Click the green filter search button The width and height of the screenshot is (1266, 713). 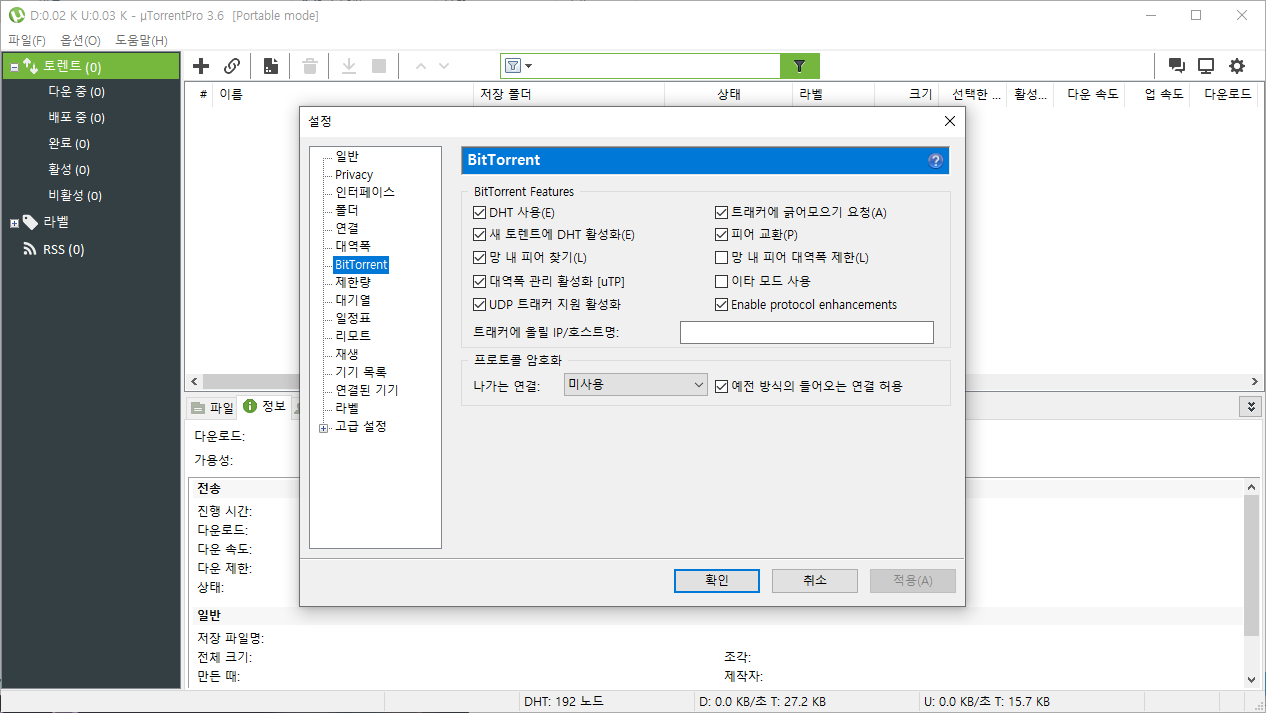coord(800,66)
